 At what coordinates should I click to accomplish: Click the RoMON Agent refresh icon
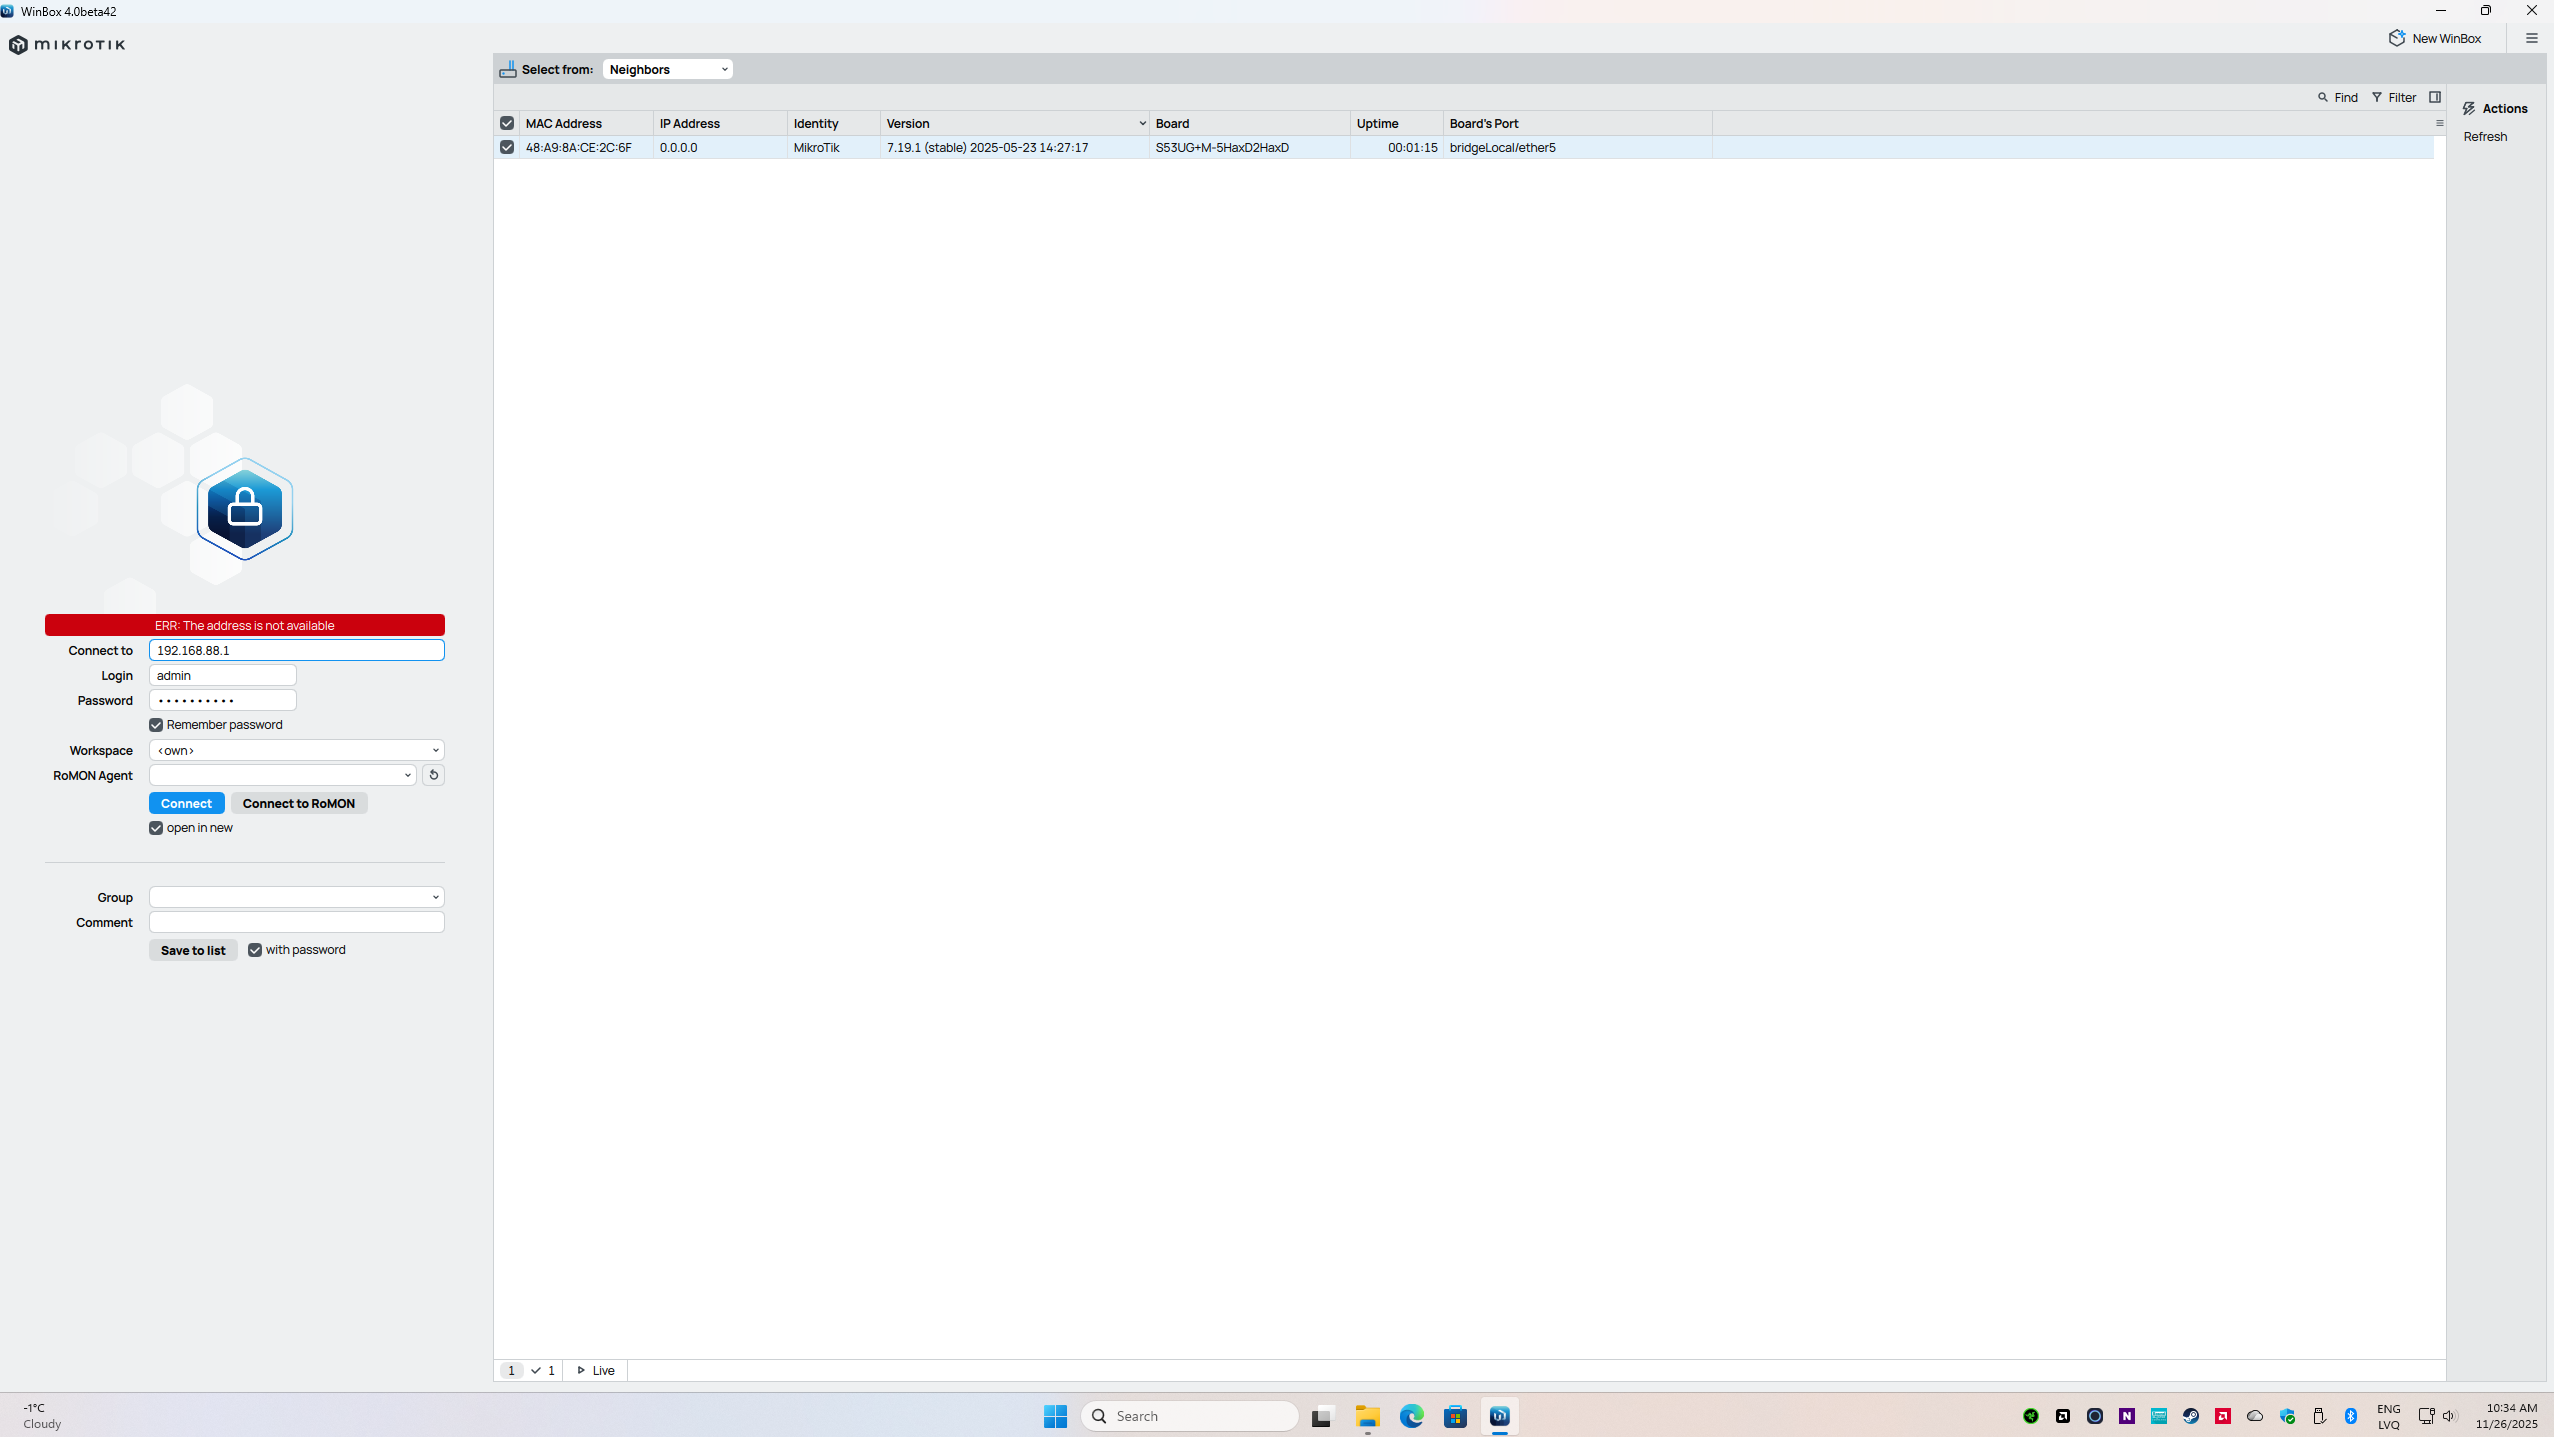click(x=433, y=775)
